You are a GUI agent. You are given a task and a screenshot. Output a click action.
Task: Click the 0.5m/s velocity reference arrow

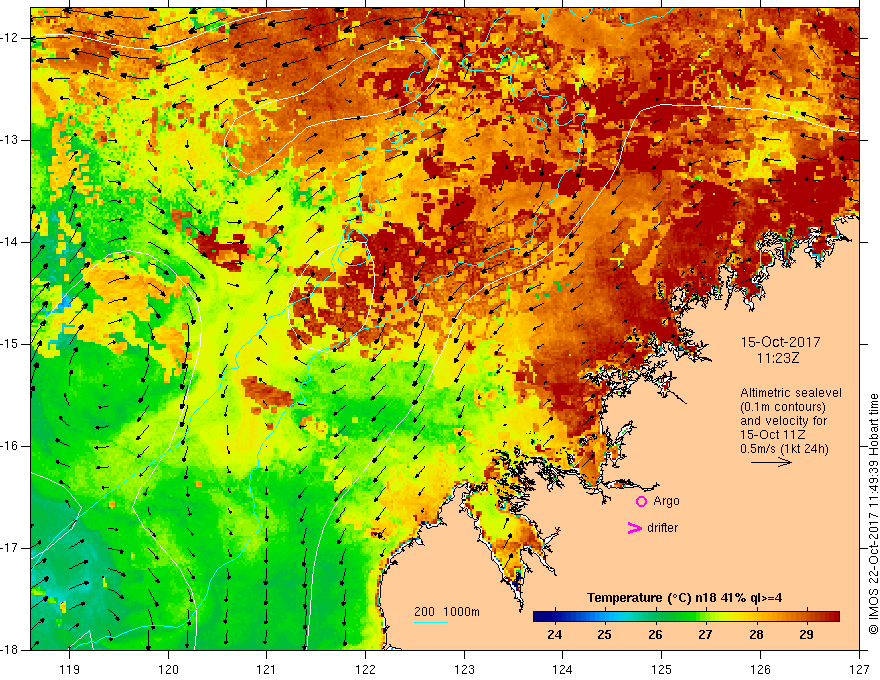[772, 462]
